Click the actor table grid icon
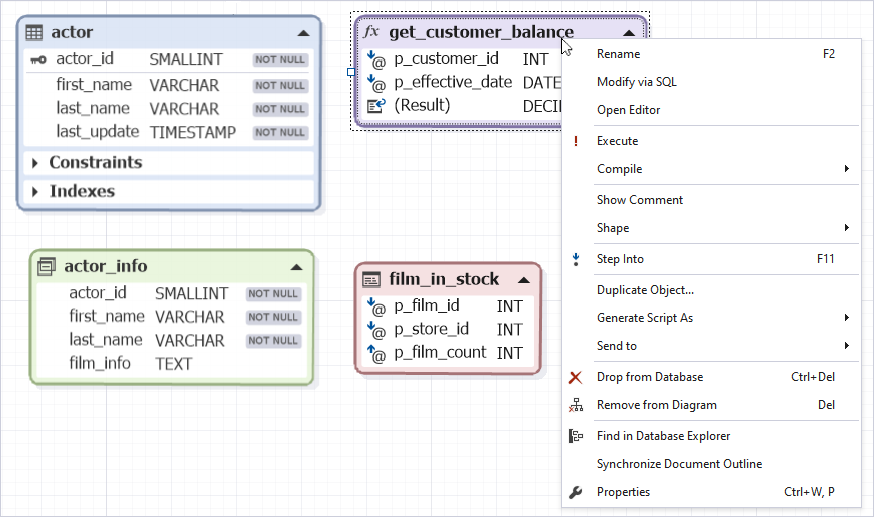This screenshot has height=517, width=874. click(x=34, y=32)
